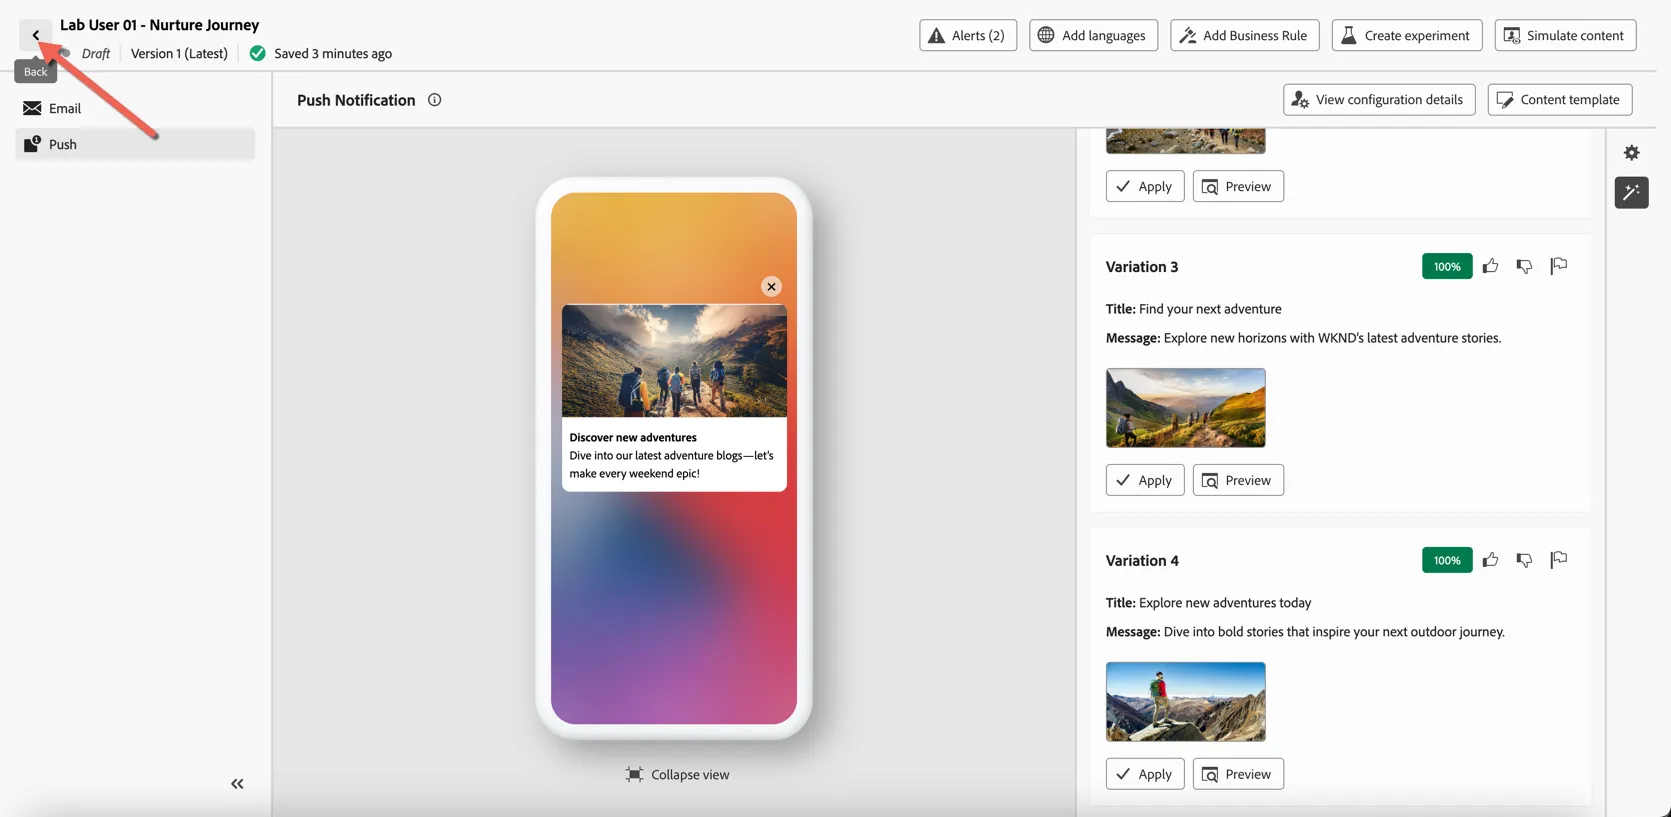Viewport: 1671px width, 817px height.
Task: Click Version 1 (Latest) label
Action: [179, 54]
